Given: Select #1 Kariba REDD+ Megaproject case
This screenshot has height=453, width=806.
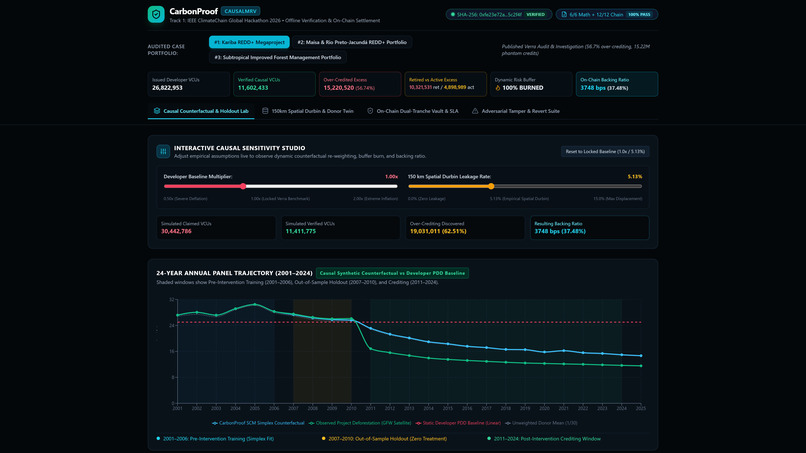Looking at the screenshot, I should coord(249,42).
